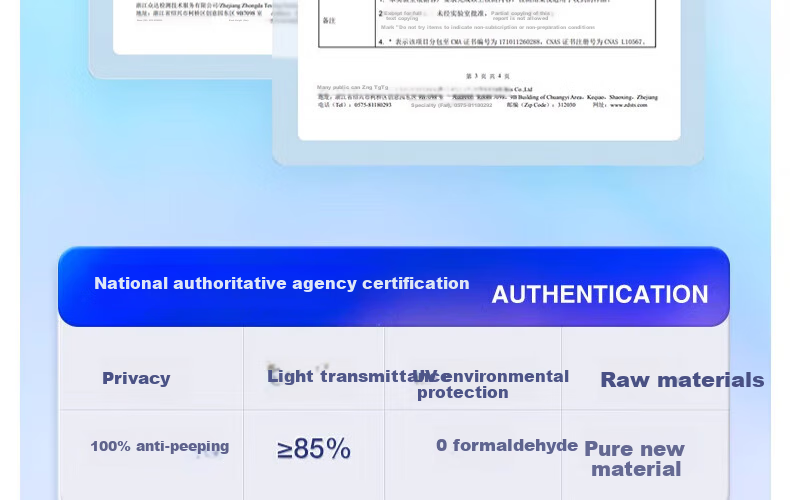Select the ≥85% value cell
The width and height of the screenshot is (790, 500).
click(313, 448)
